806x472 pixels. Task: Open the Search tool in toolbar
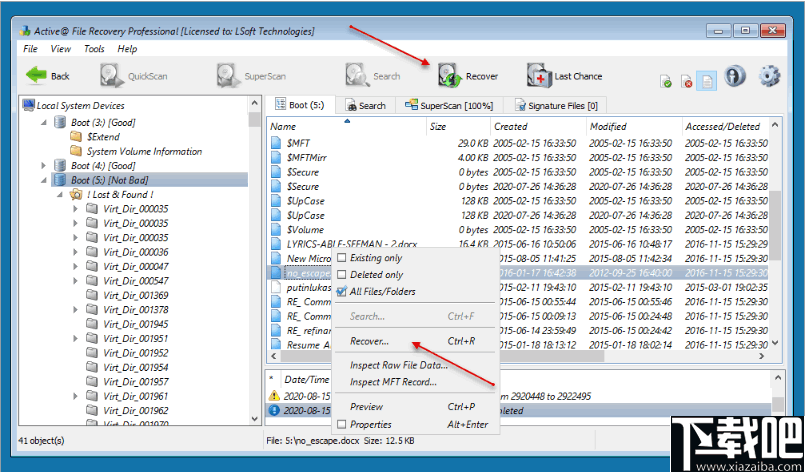click(x=373, y=76)
